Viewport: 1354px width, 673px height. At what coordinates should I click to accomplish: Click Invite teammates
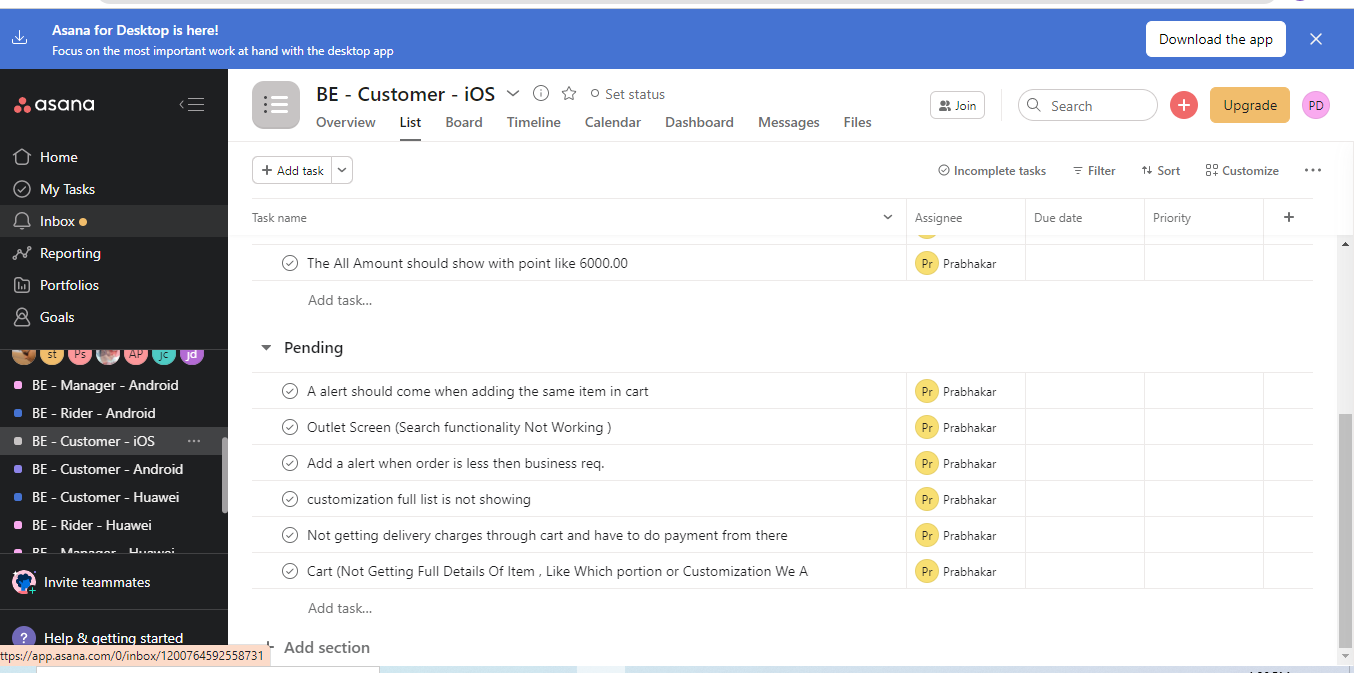pyautogui.click(x=97, y=582)
